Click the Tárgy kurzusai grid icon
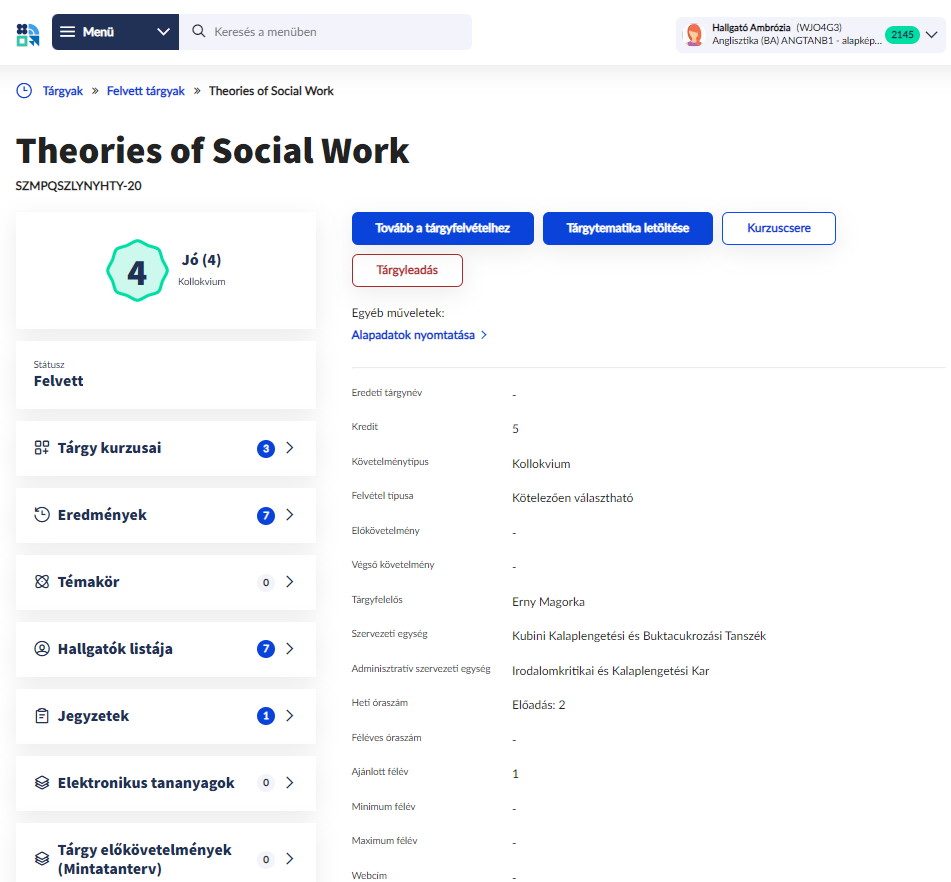This screenshot has width=951, height=882. tap(41, 448)
